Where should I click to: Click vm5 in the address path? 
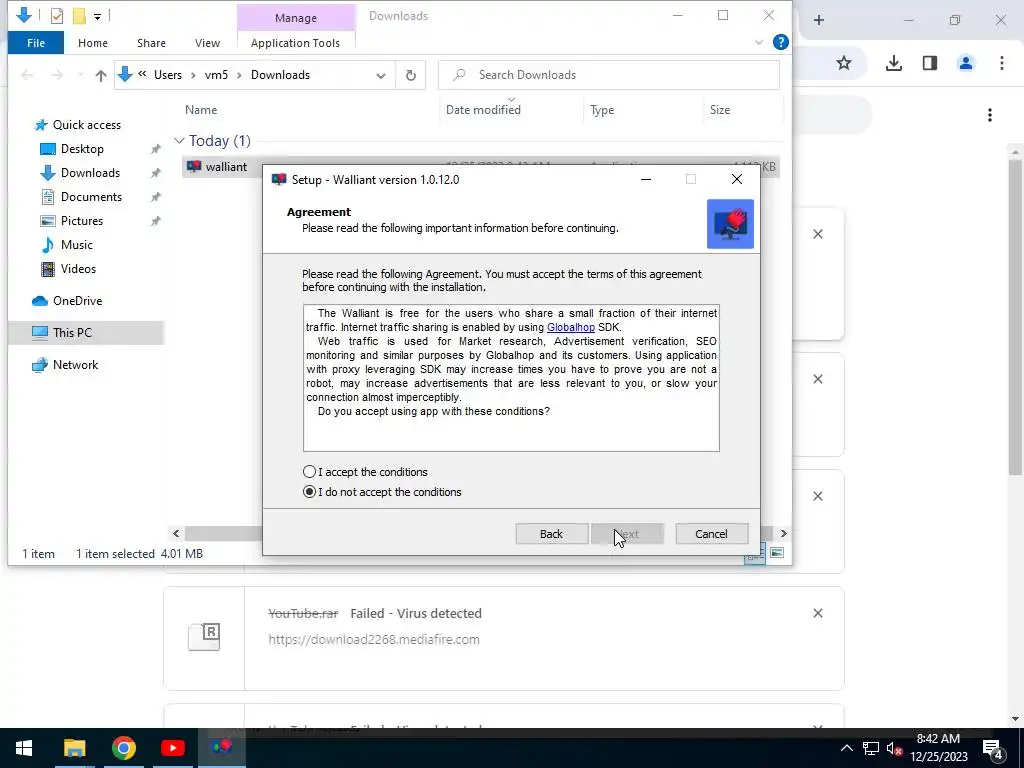click(216, 75)
